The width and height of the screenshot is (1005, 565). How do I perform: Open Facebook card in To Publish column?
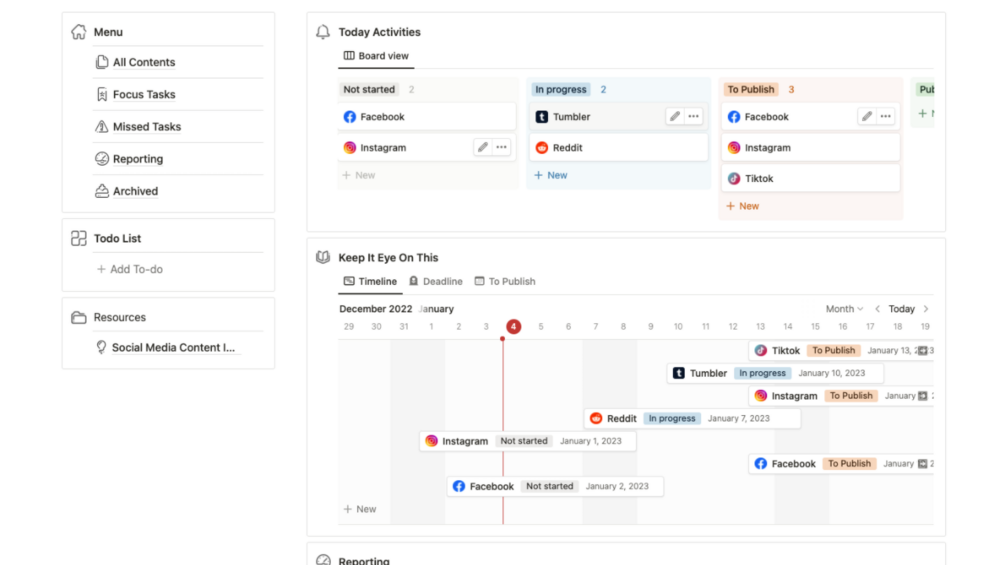pyautogui.click(x=811, y=117)
